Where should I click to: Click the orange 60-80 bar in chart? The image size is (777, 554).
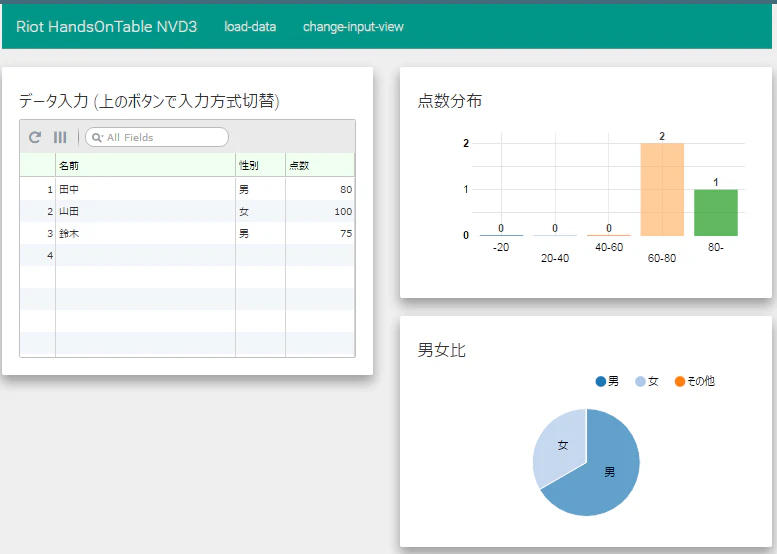tap(662, 189)
